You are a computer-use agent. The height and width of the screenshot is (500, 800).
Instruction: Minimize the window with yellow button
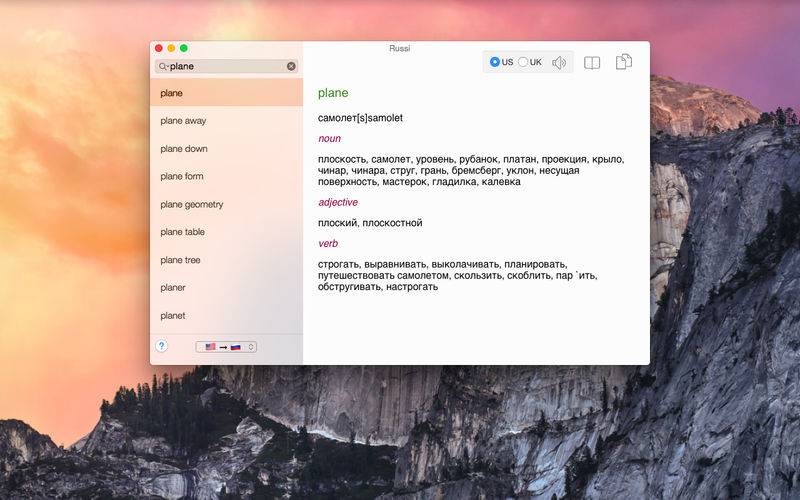click(171, 48)
